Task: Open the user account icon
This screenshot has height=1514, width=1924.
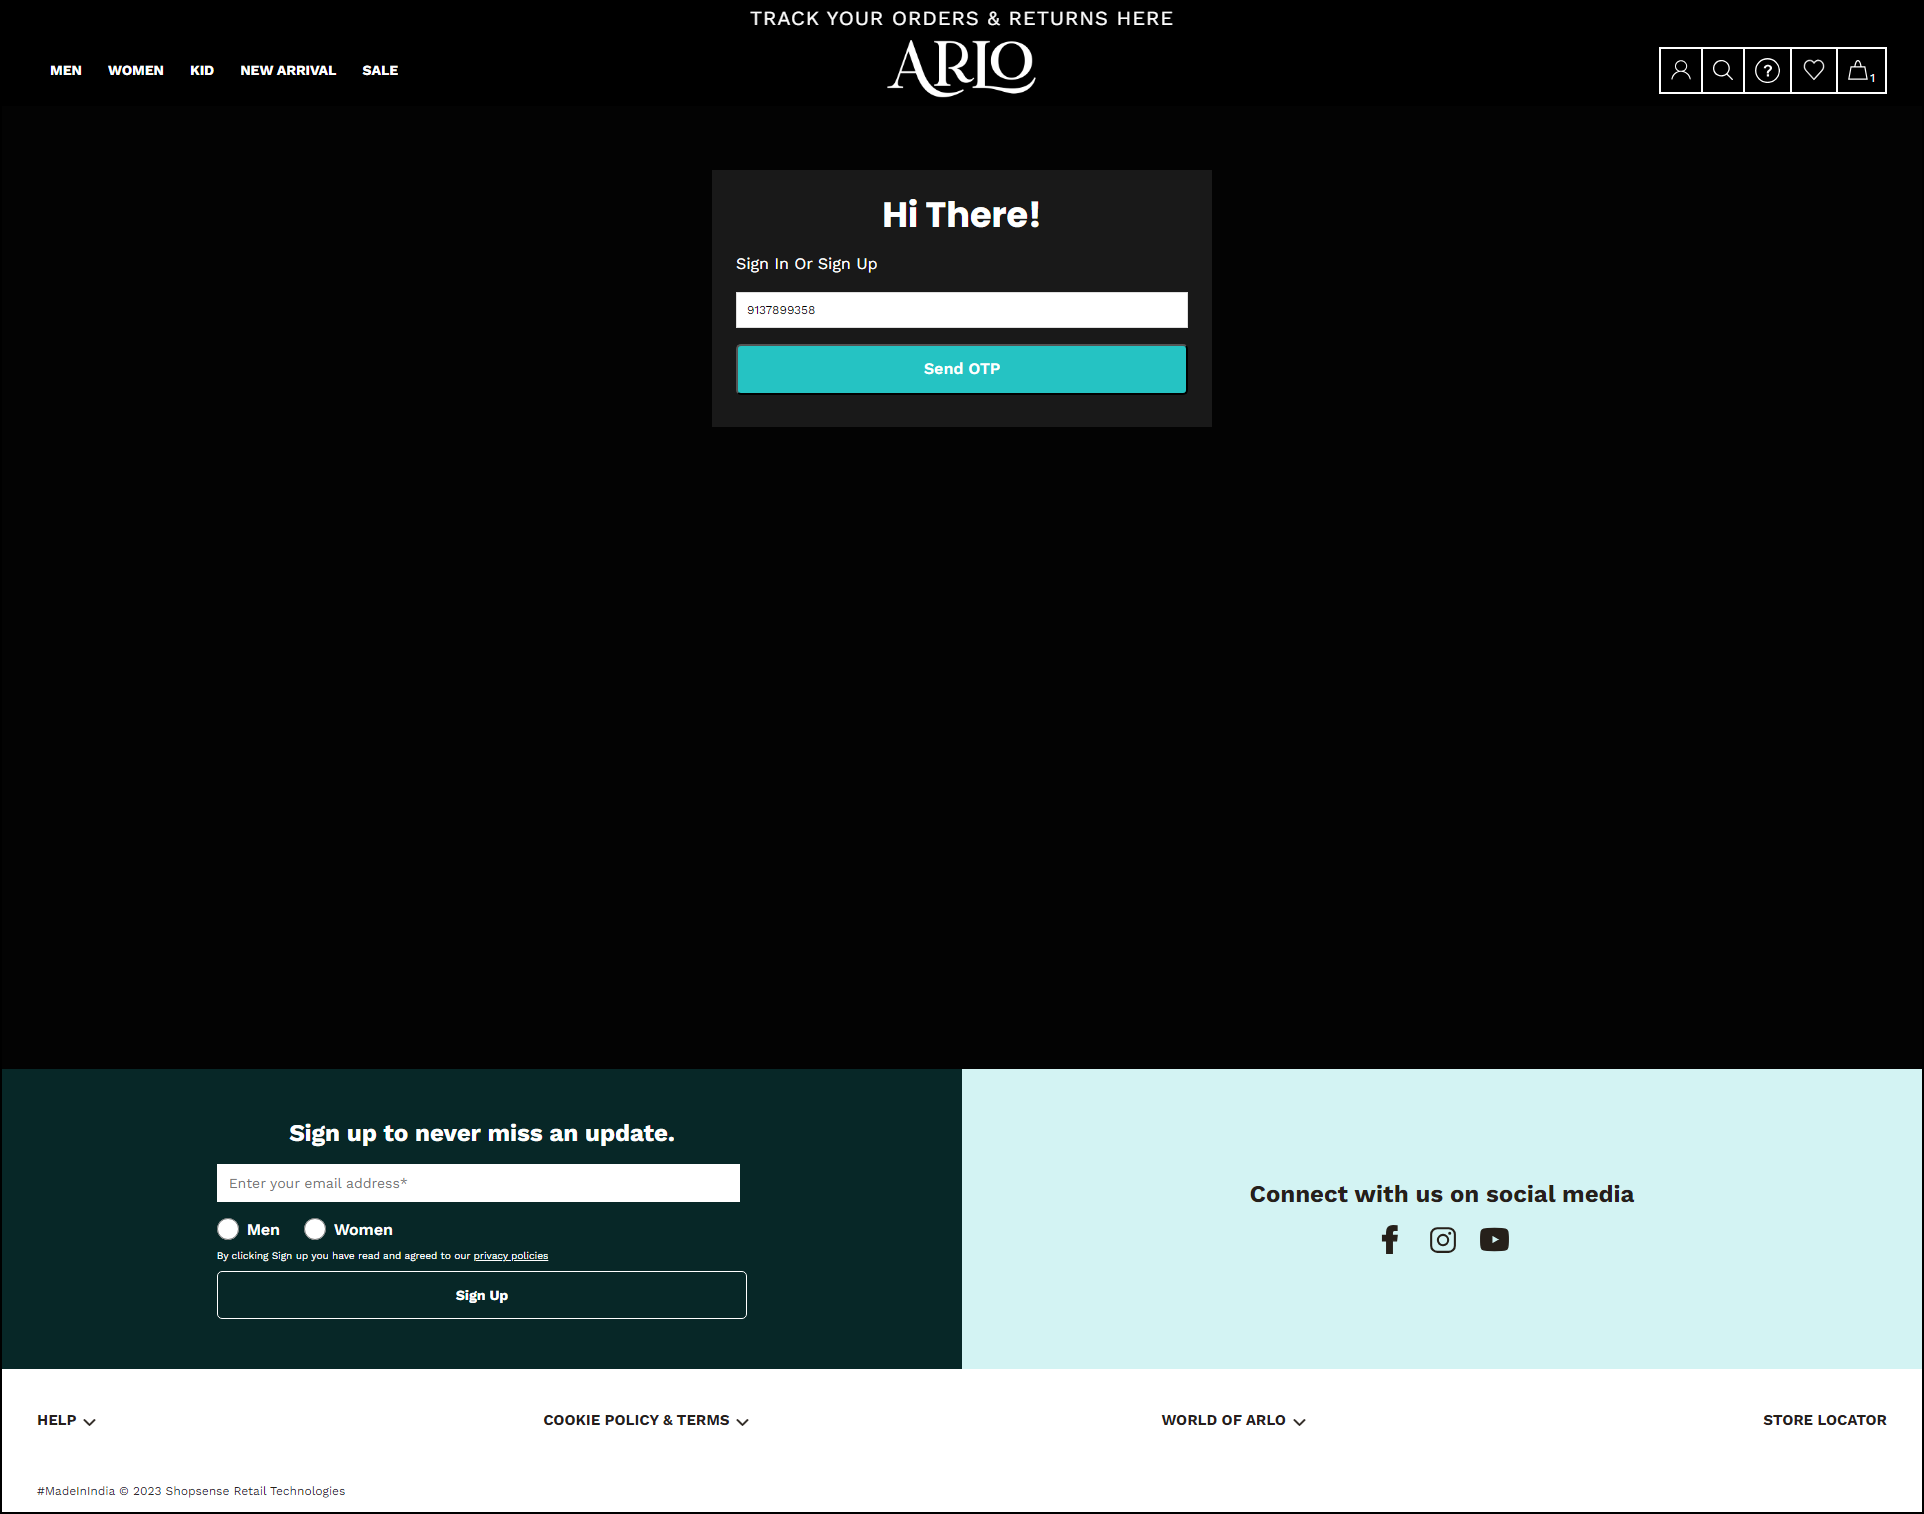Action: click(1681, 70)
